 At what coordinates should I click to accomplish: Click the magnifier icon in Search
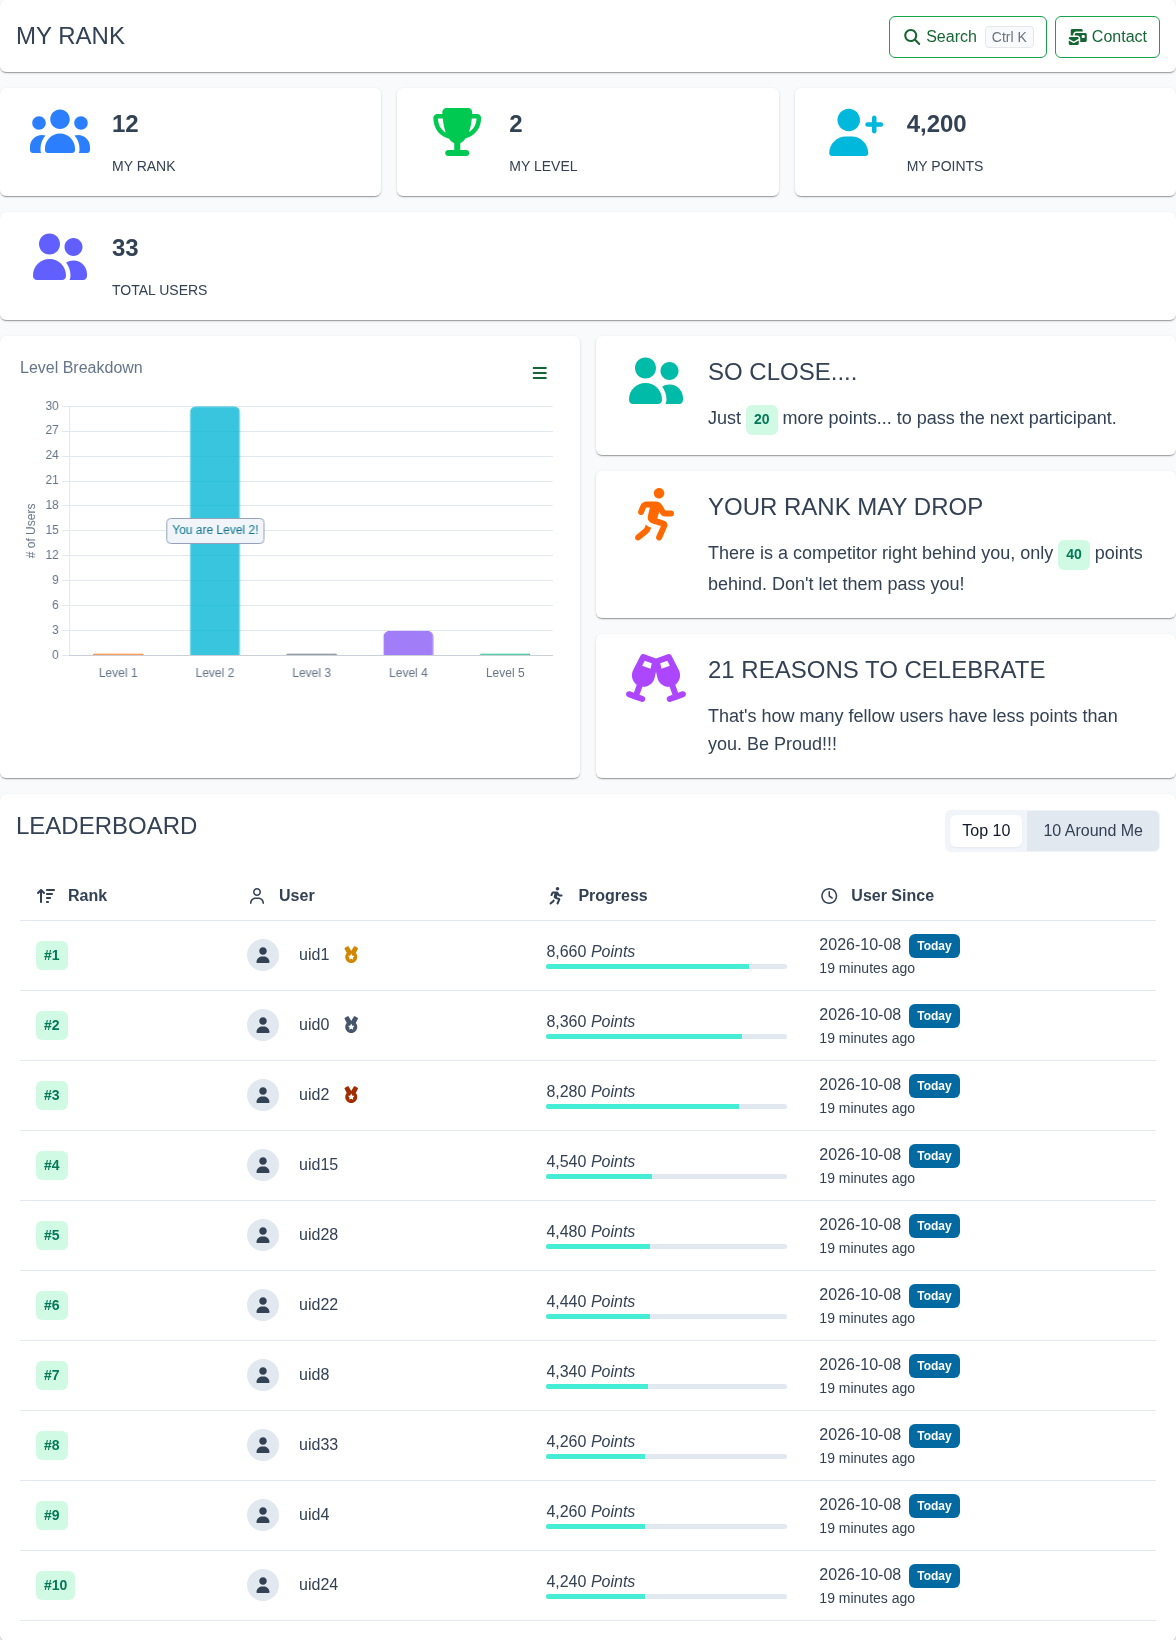[x=912, y=37]
